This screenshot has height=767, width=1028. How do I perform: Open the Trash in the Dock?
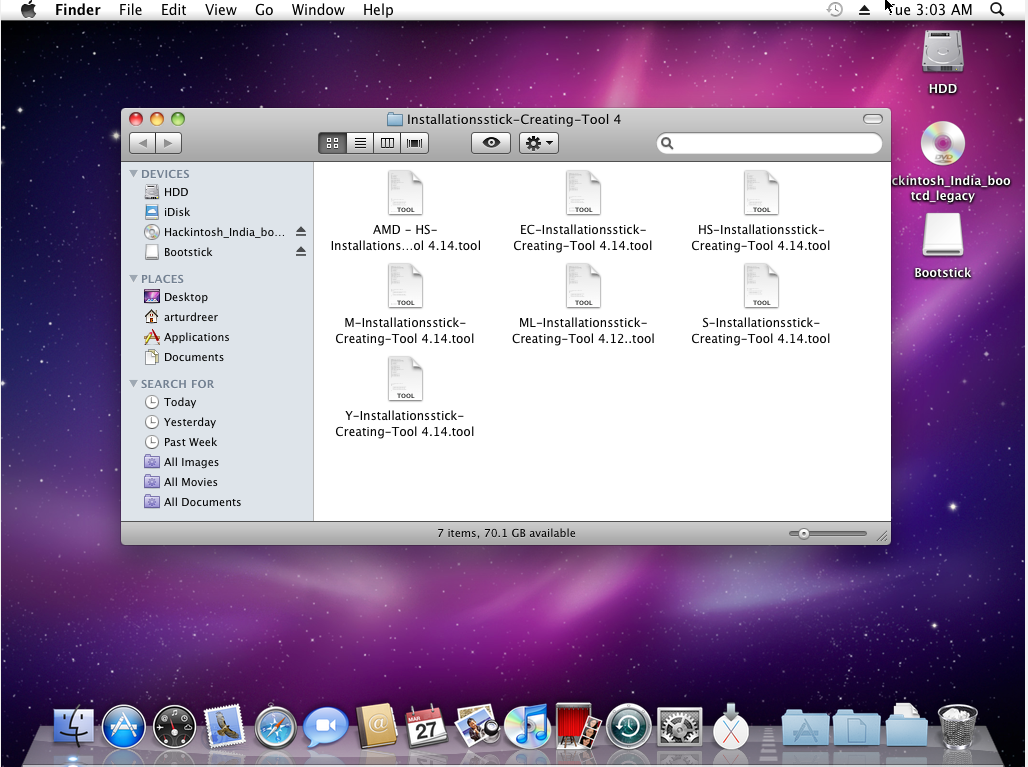coord(957,727)
